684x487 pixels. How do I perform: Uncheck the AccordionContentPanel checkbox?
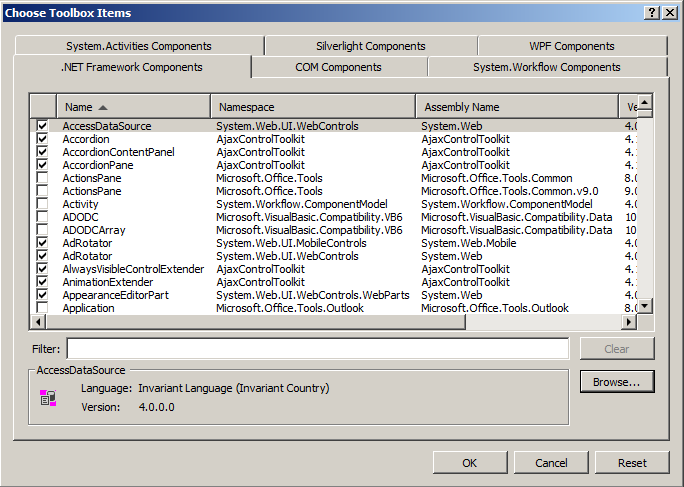coord(42,152)
